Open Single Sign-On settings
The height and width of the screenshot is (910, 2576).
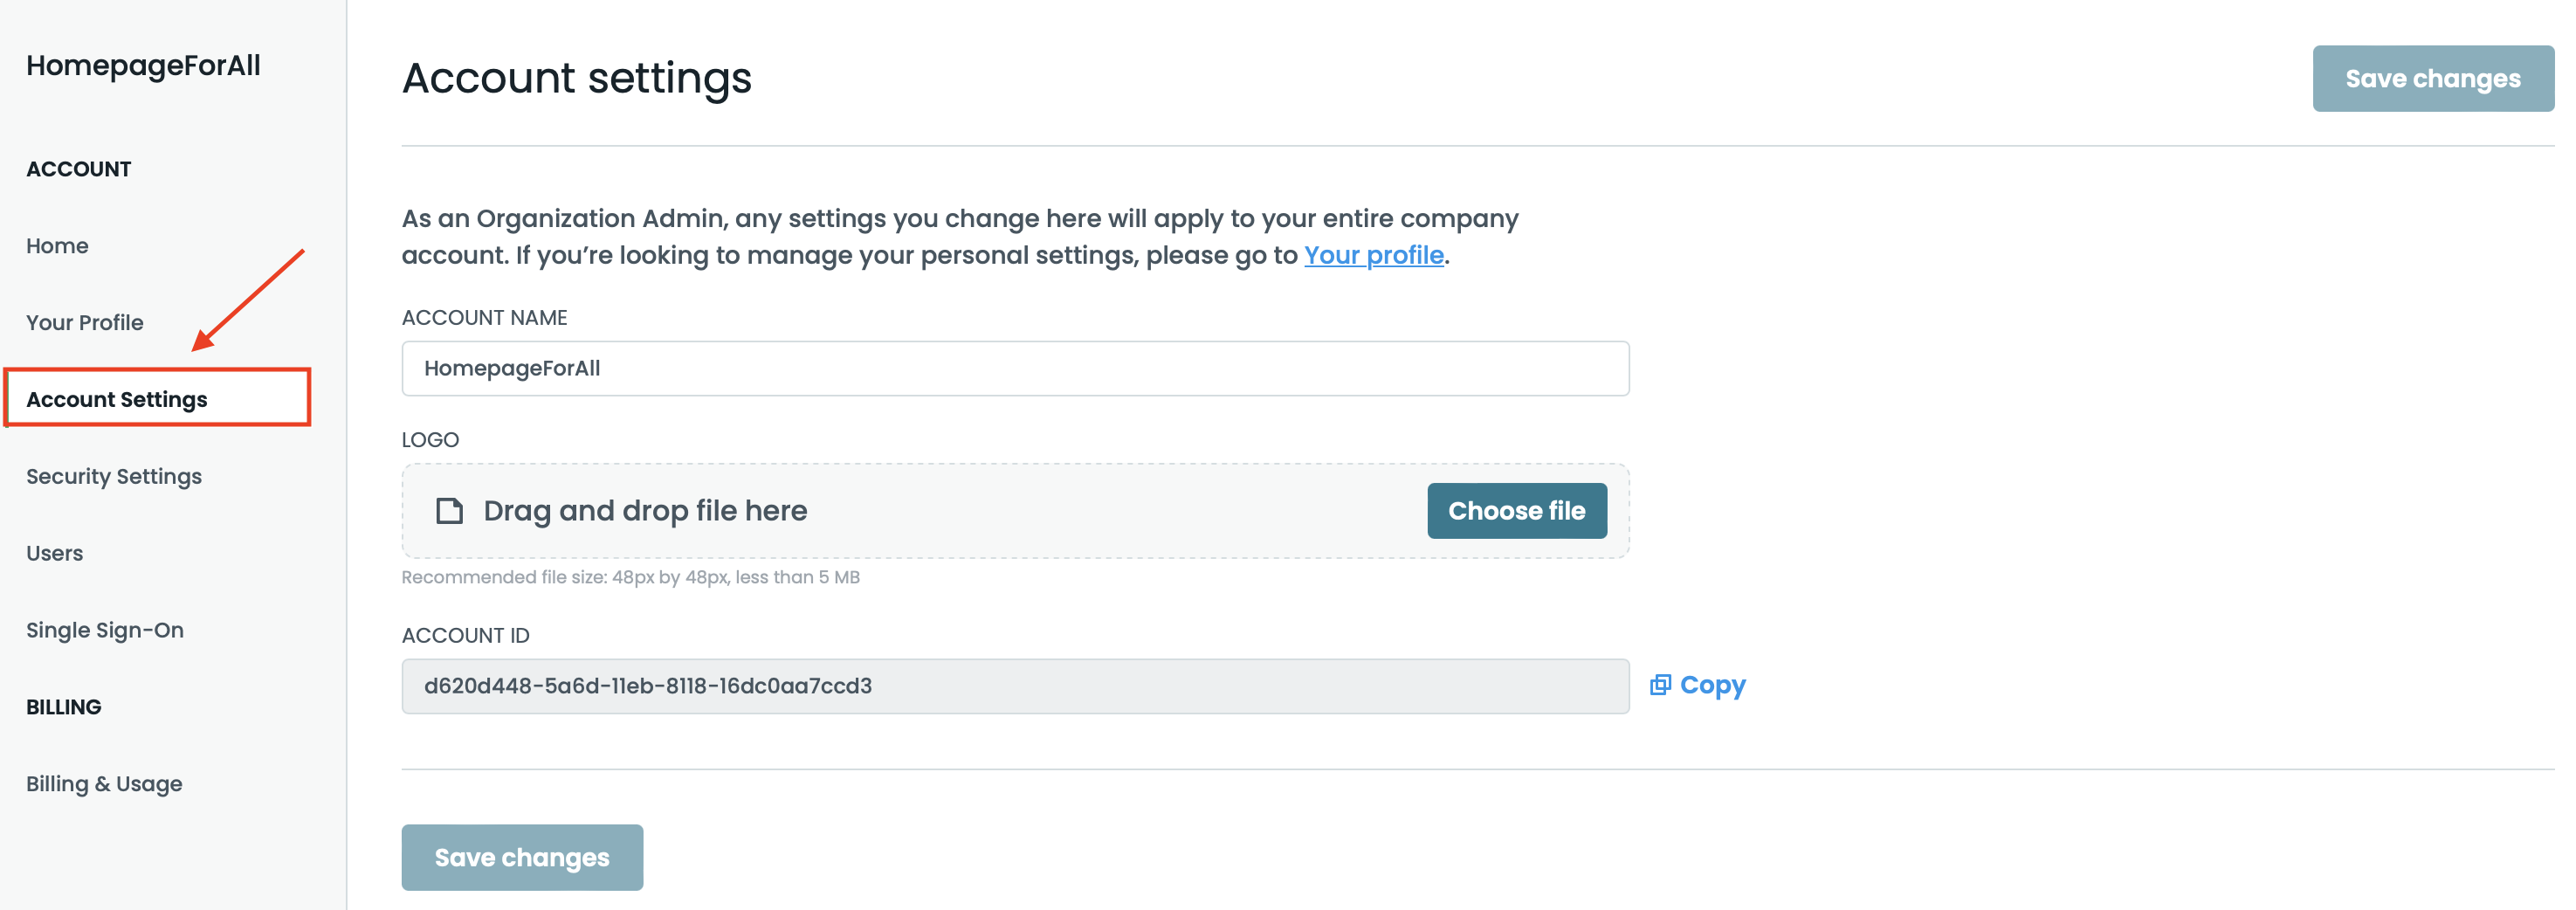pos(105,630)
